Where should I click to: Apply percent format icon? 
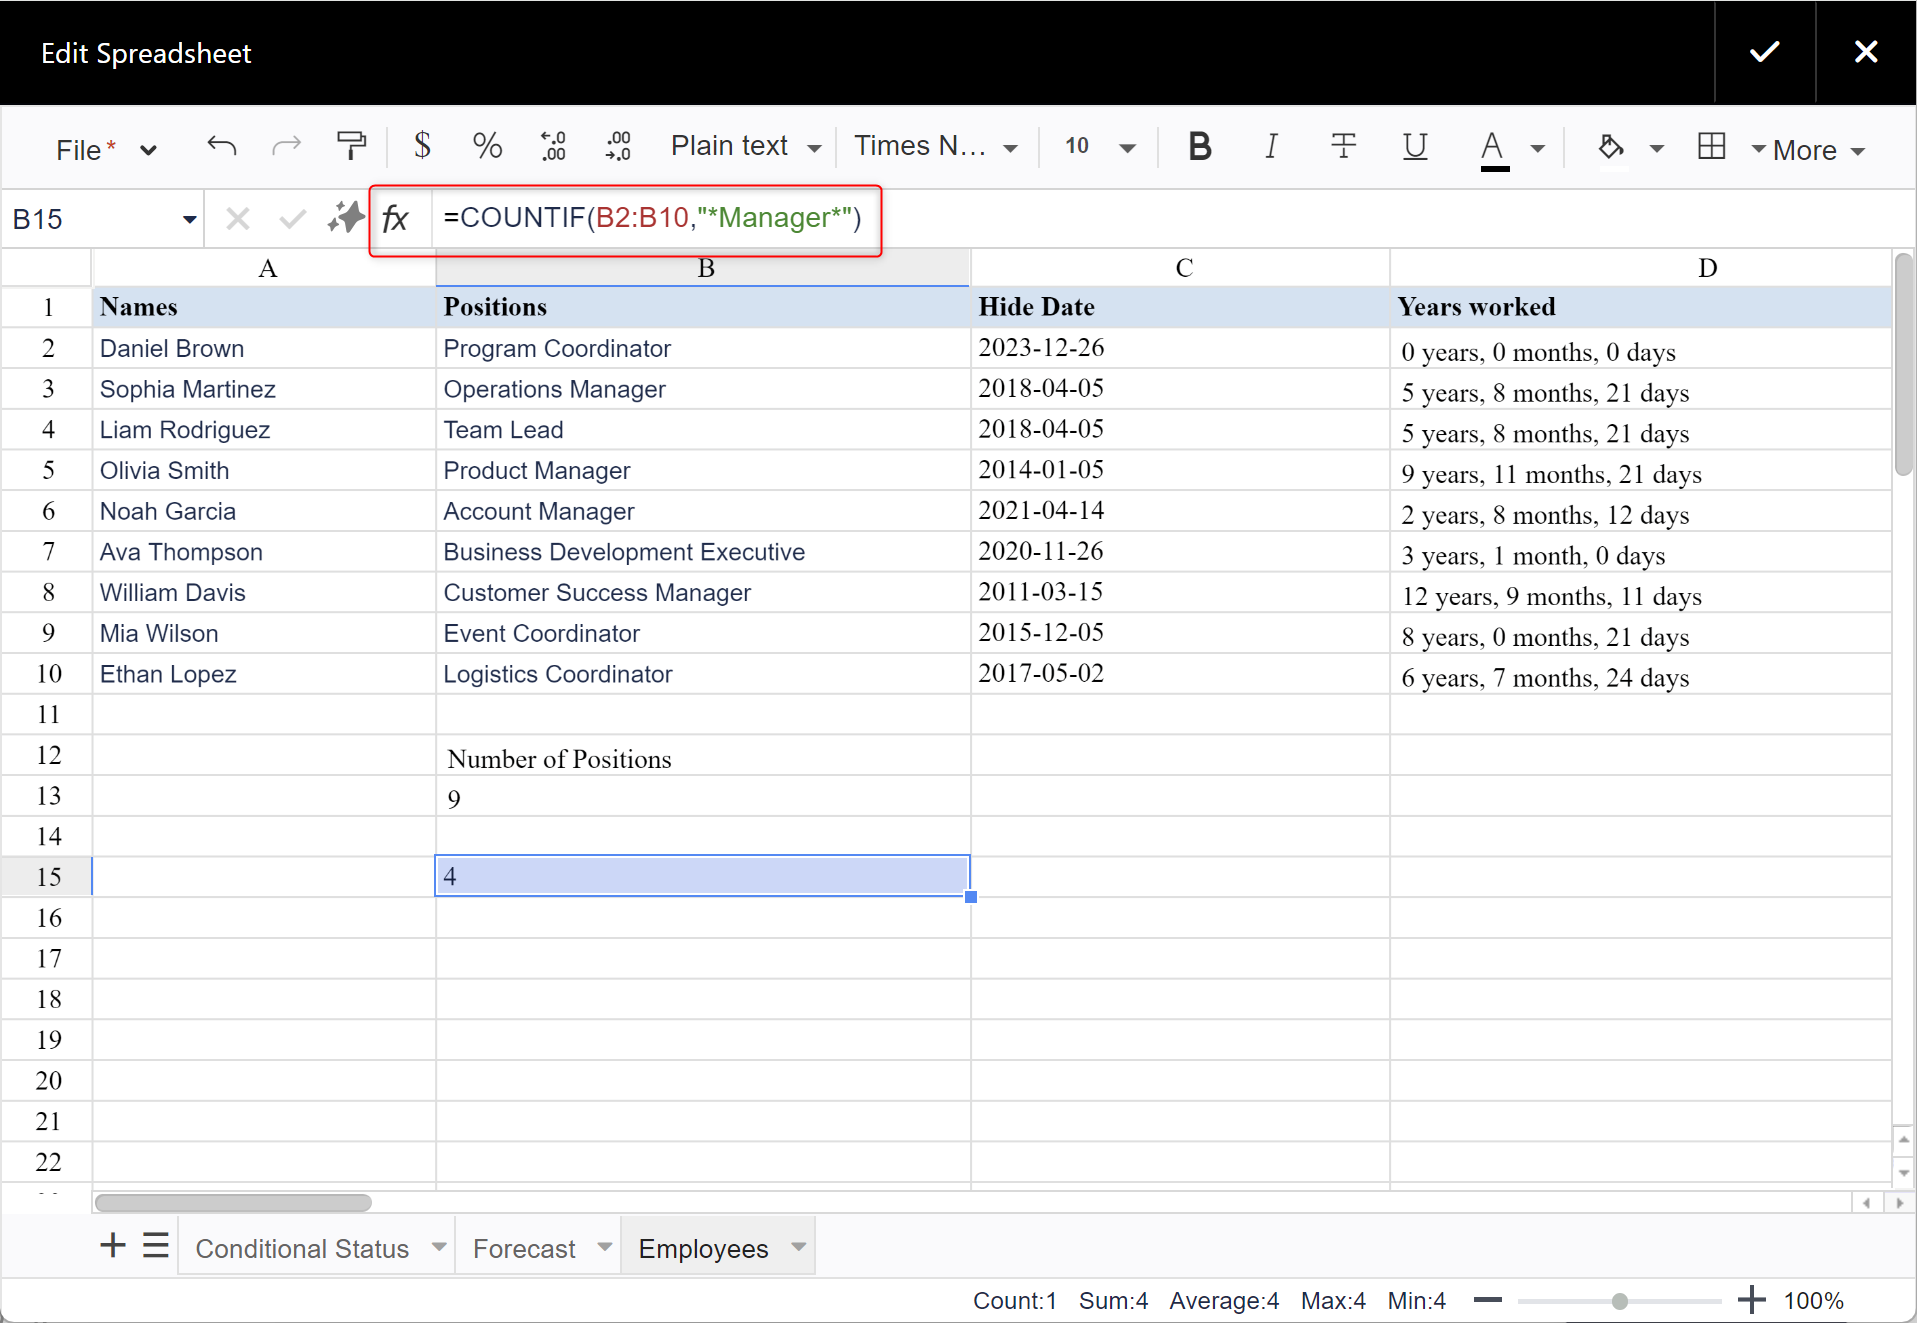pos(487,147)
